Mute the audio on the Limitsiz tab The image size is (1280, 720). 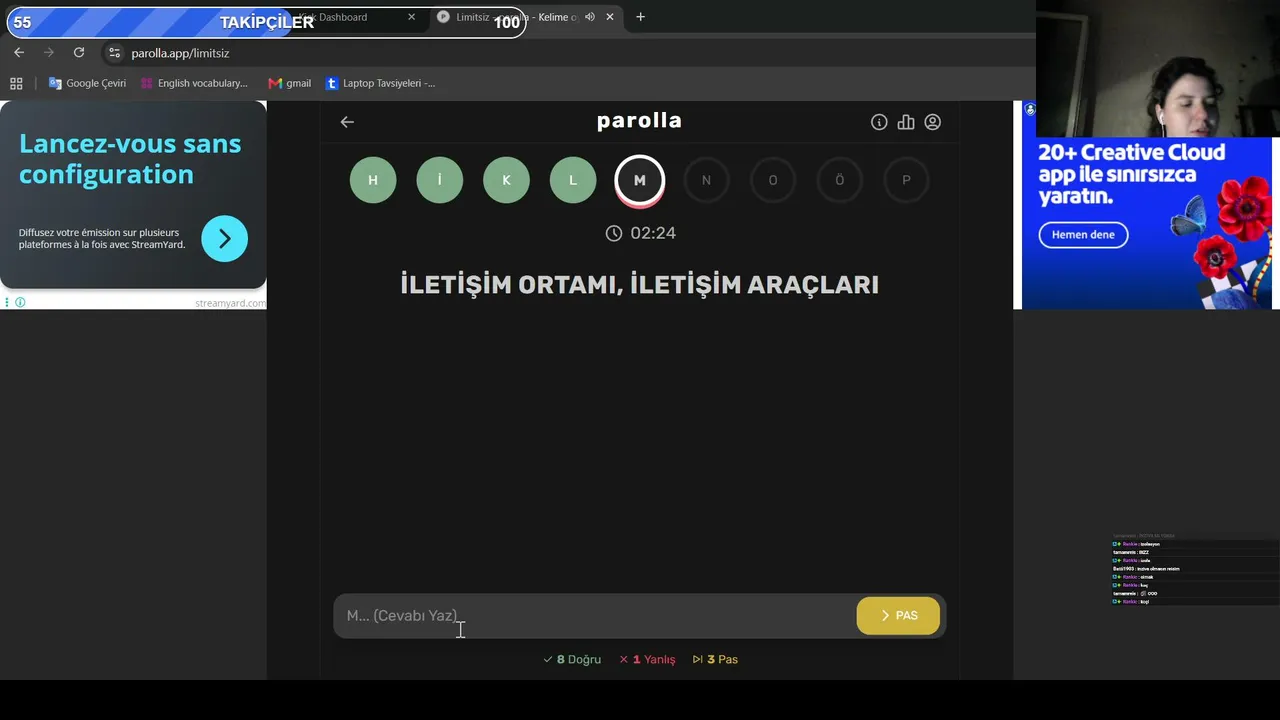coord(590,17)
